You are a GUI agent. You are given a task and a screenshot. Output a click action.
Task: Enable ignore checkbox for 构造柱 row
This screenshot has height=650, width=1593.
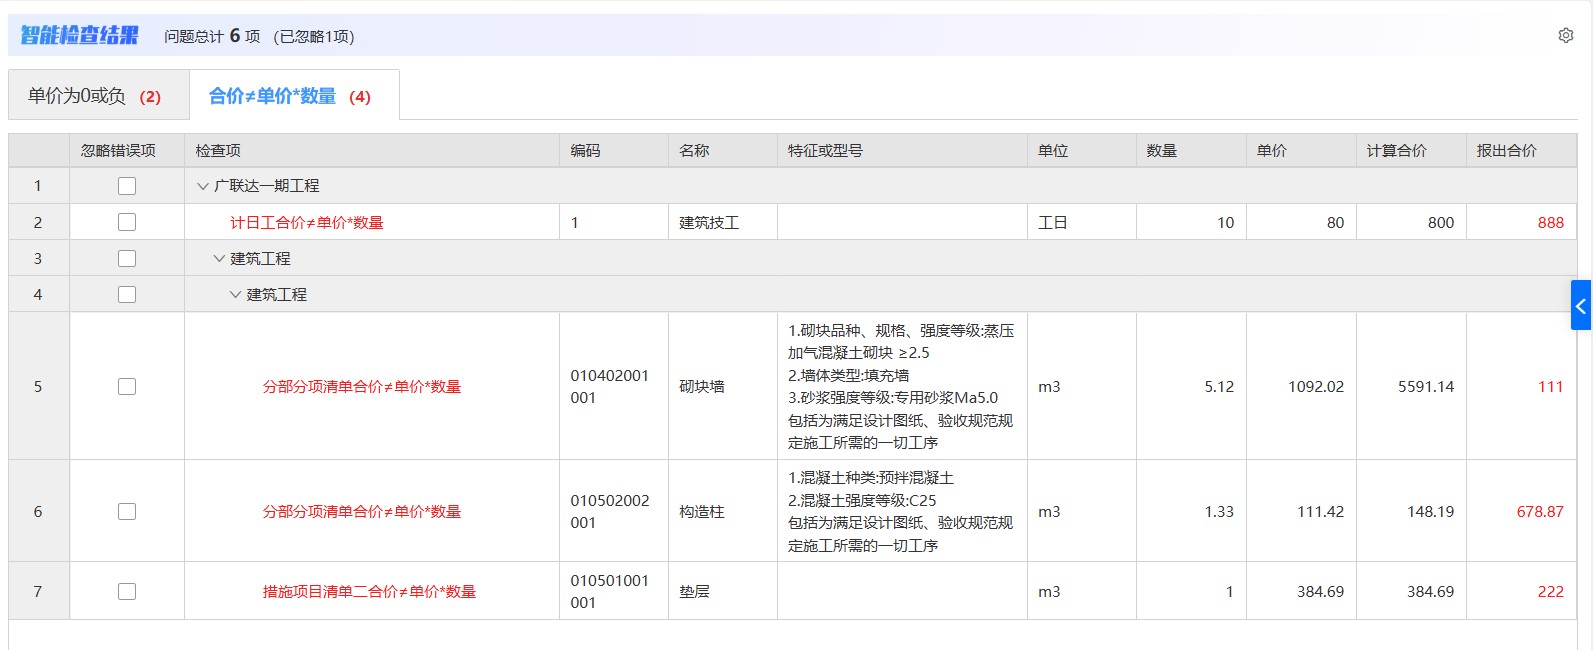point(127,511)
